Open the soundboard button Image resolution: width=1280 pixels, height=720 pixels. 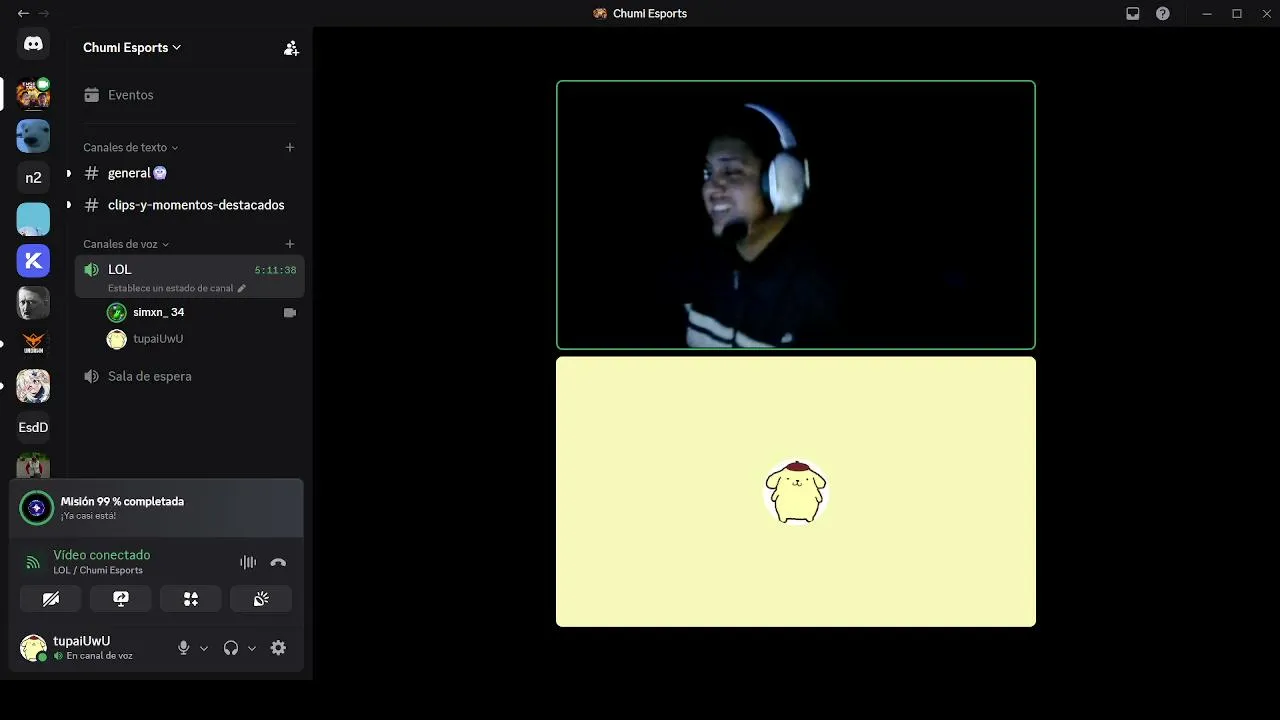pyautogui.click(x=261, y=599)
